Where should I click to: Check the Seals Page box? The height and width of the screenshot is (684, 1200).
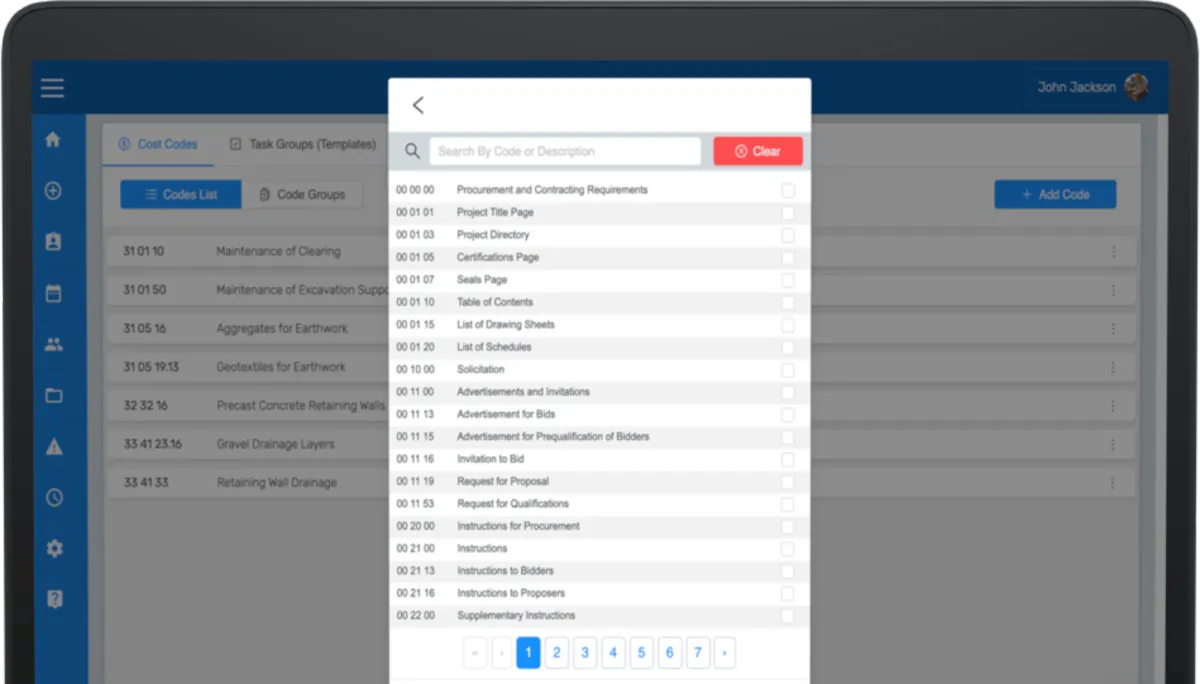[x=788, y=280]
